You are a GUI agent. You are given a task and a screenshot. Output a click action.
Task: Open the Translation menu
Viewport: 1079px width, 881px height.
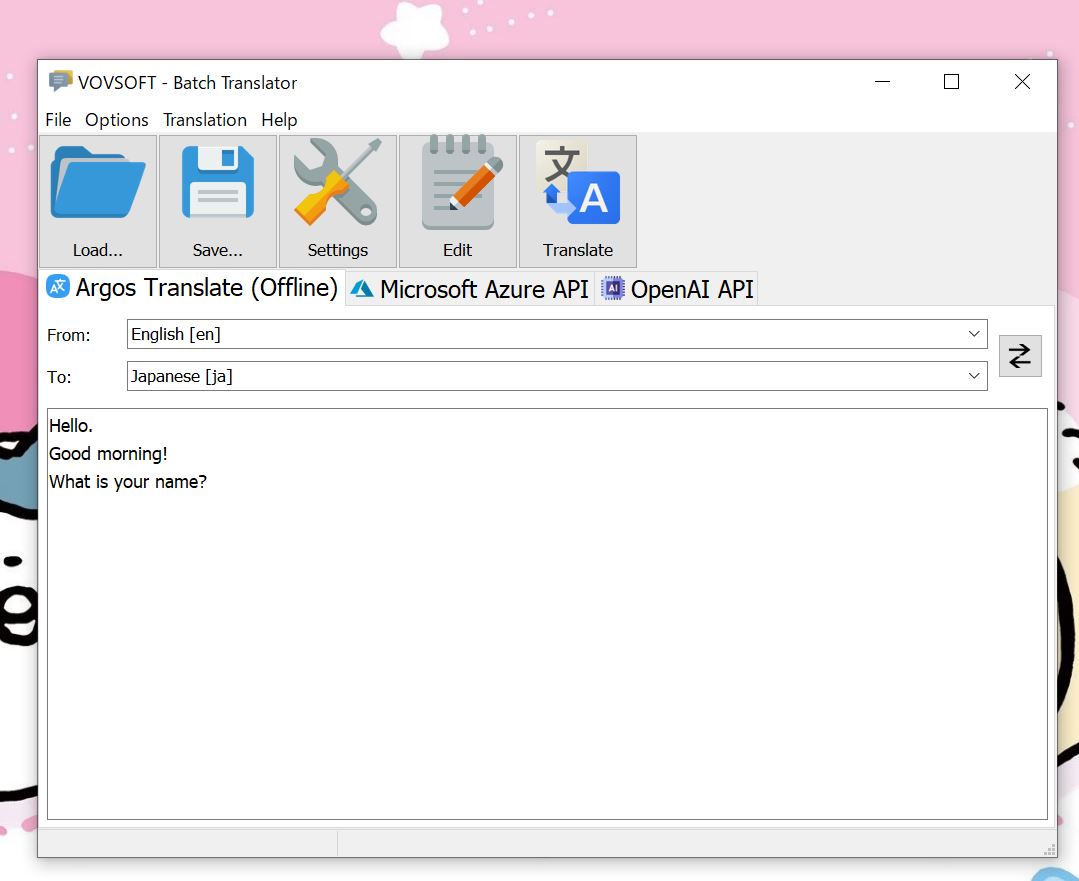click(x=205, y=120)
